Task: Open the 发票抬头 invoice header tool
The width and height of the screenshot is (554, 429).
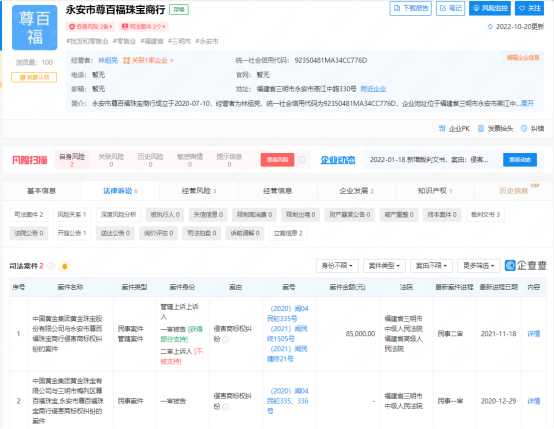Action: point(495,129)
